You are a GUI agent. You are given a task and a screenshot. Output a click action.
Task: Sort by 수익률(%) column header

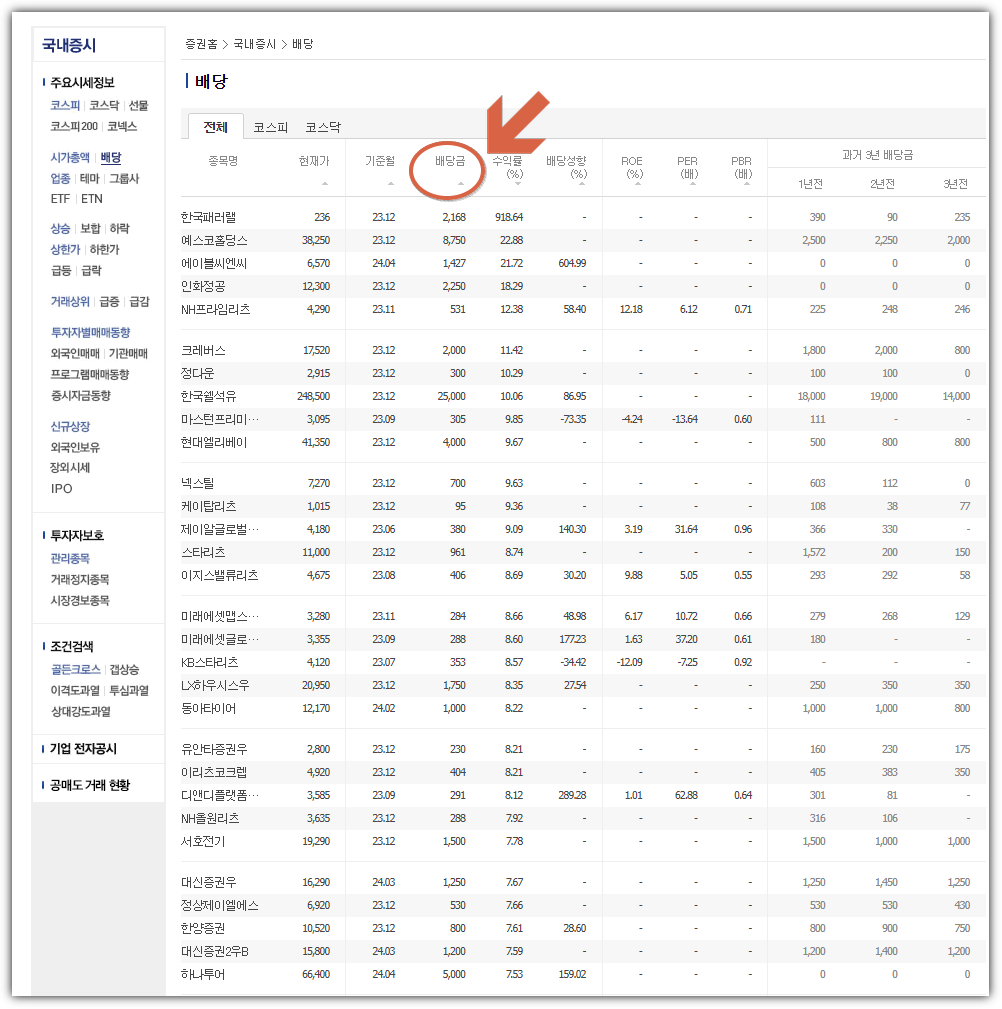[x=507, y=167]
